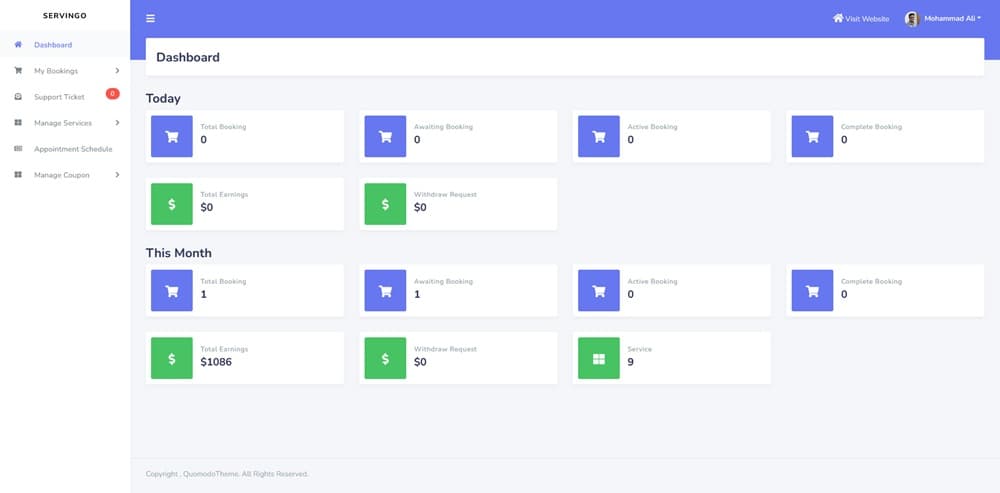1000x493 pixels.
Task: Click the This Month Awaiting Booking cart icon
Action: 385,291
